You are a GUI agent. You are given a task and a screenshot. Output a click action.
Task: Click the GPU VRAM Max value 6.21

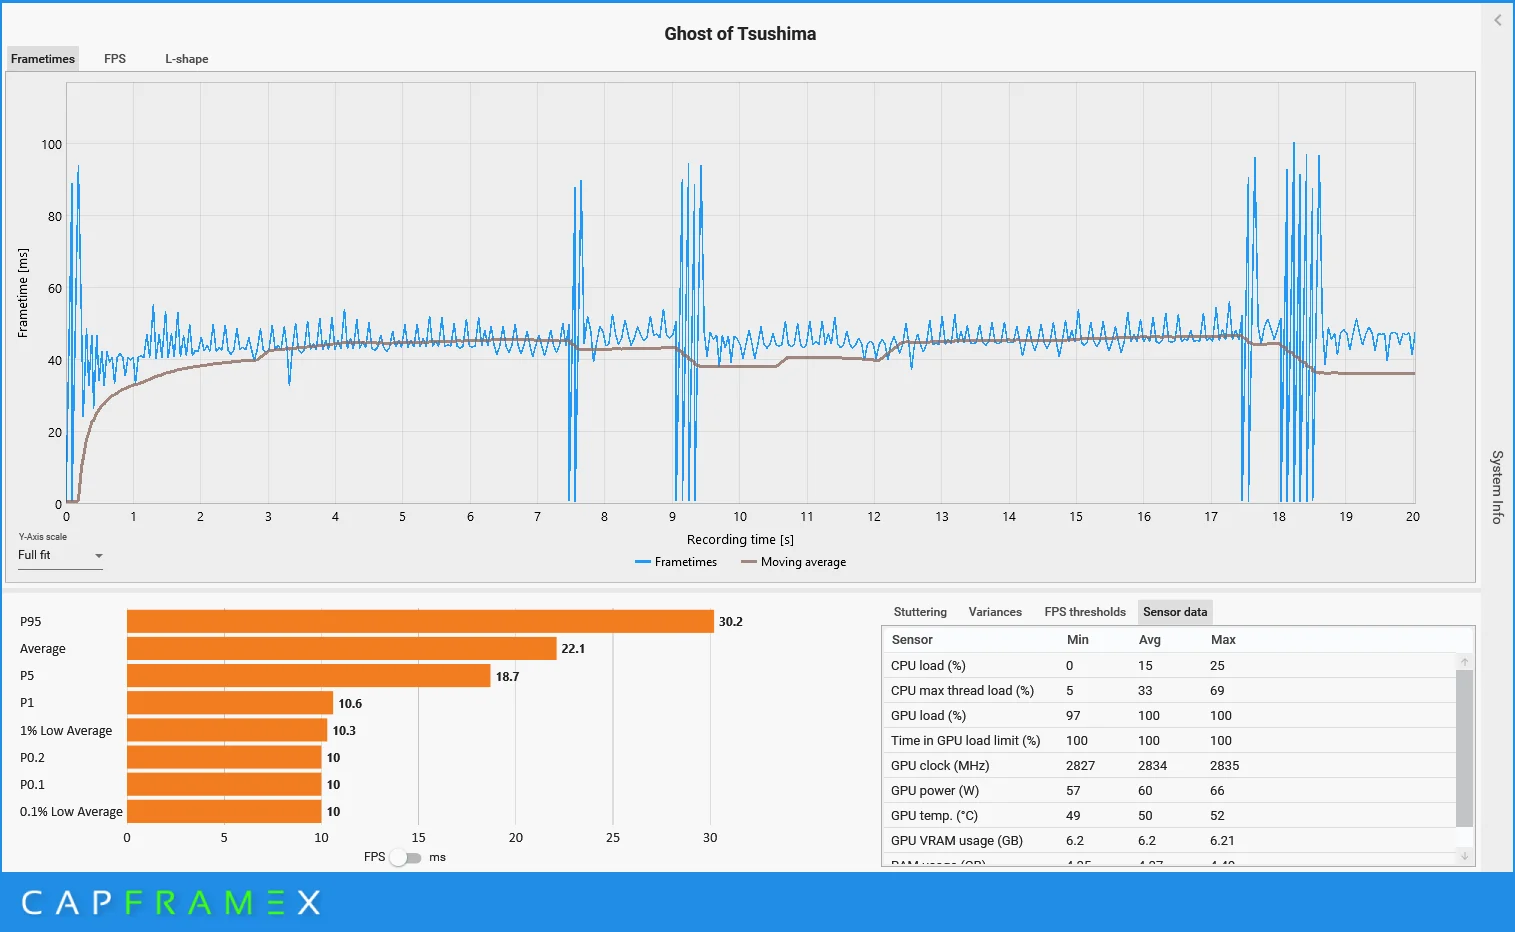pyautogui.click(x=1222, y=841)
